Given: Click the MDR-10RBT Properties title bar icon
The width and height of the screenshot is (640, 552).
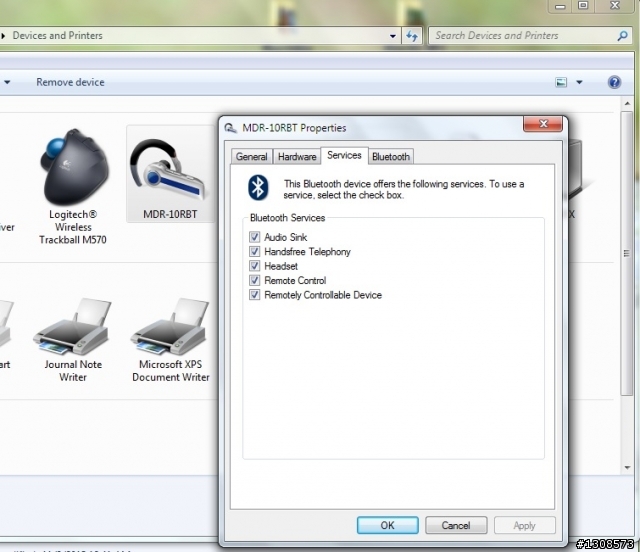Looking at the screenshot, I should [230, 128].
